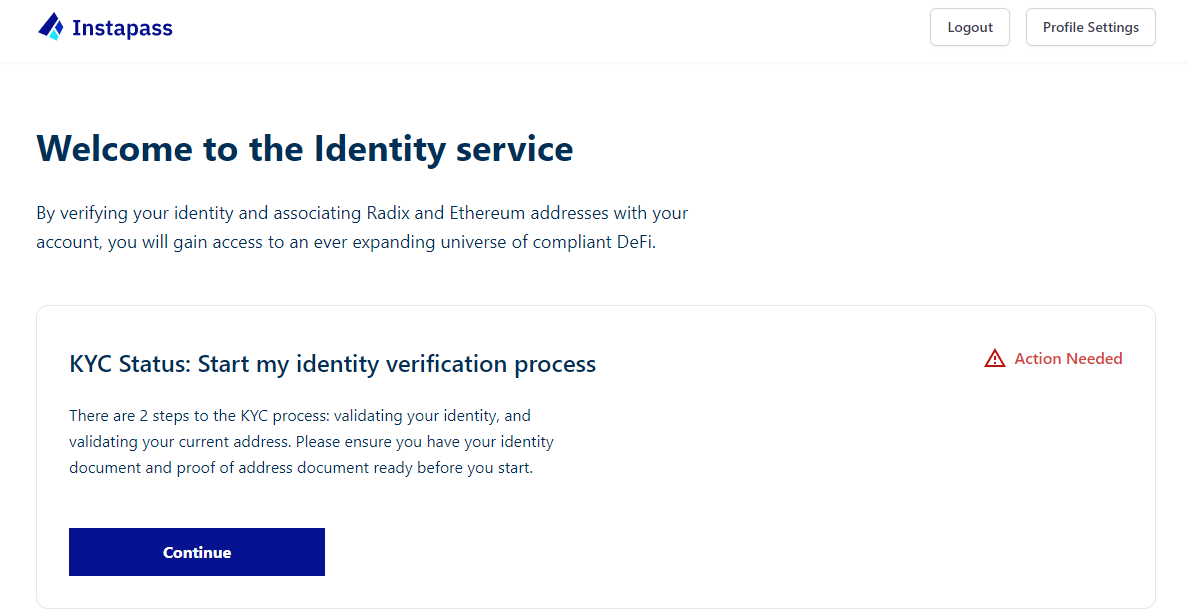Click the word Radix in the intro paragraph

[388, 213]
